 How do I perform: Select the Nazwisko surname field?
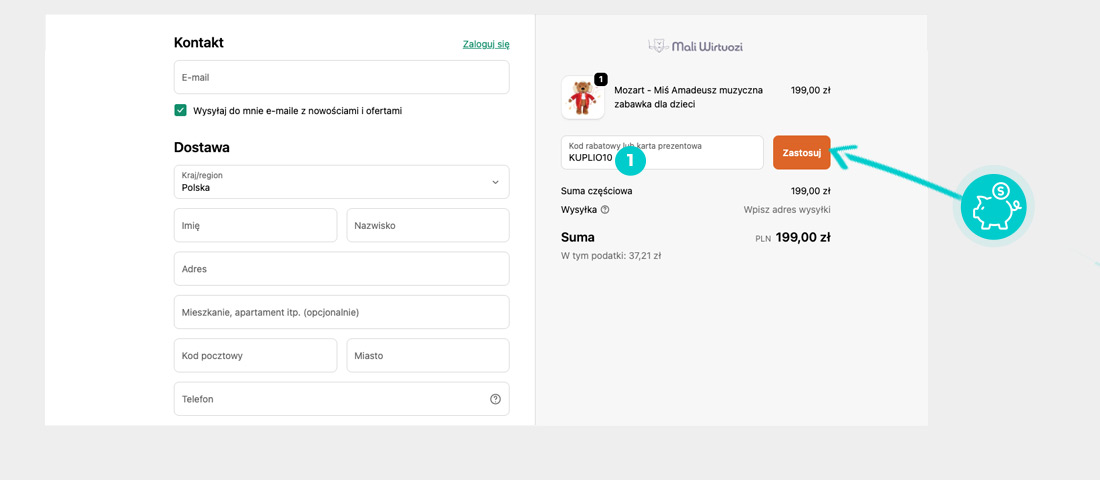click(x=427, y=225)
